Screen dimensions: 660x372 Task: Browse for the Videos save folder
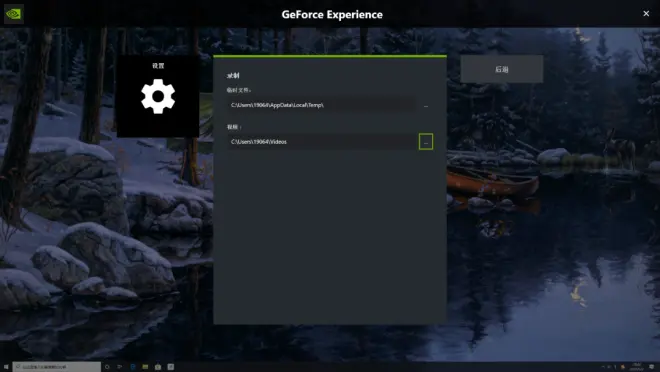(x=426, y=142)
